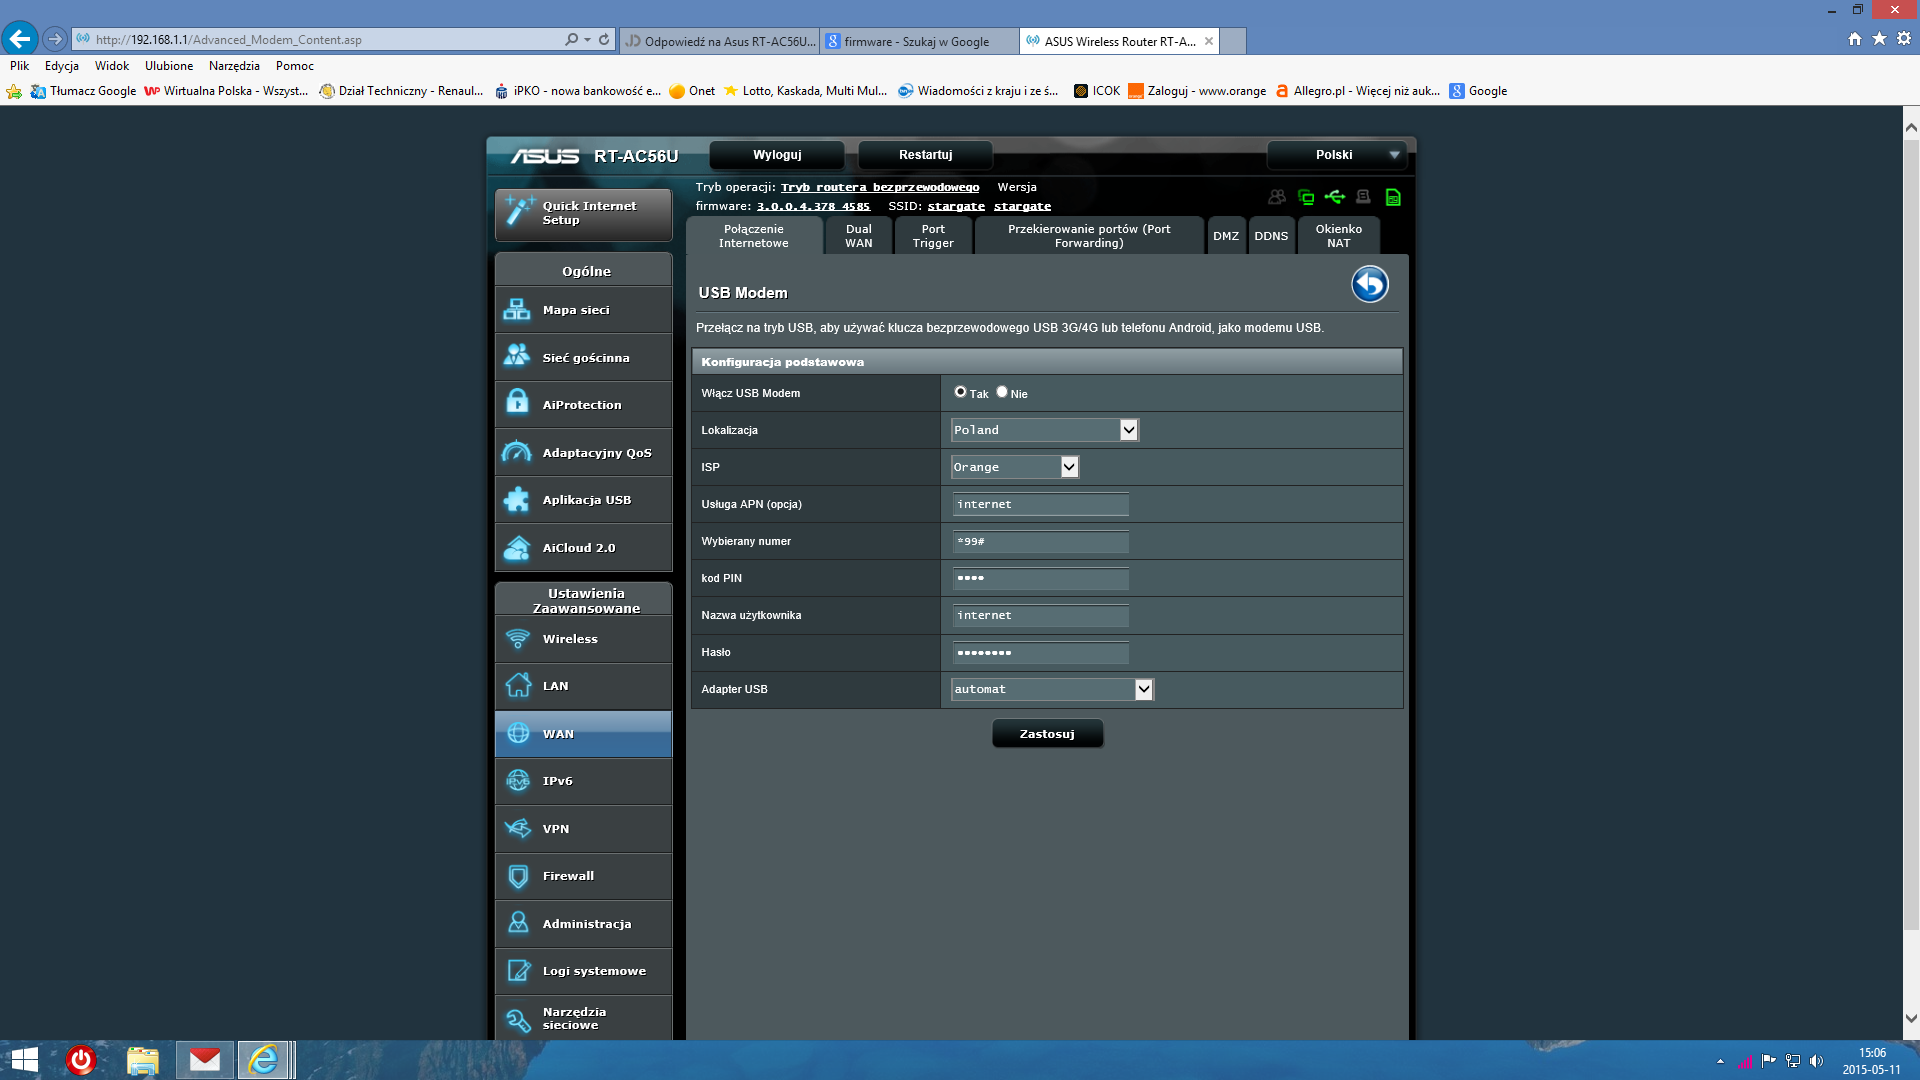Screen dimensions: 1920x1080
Task: Click the USB status icon in header
Action: tap(1334, 197)
